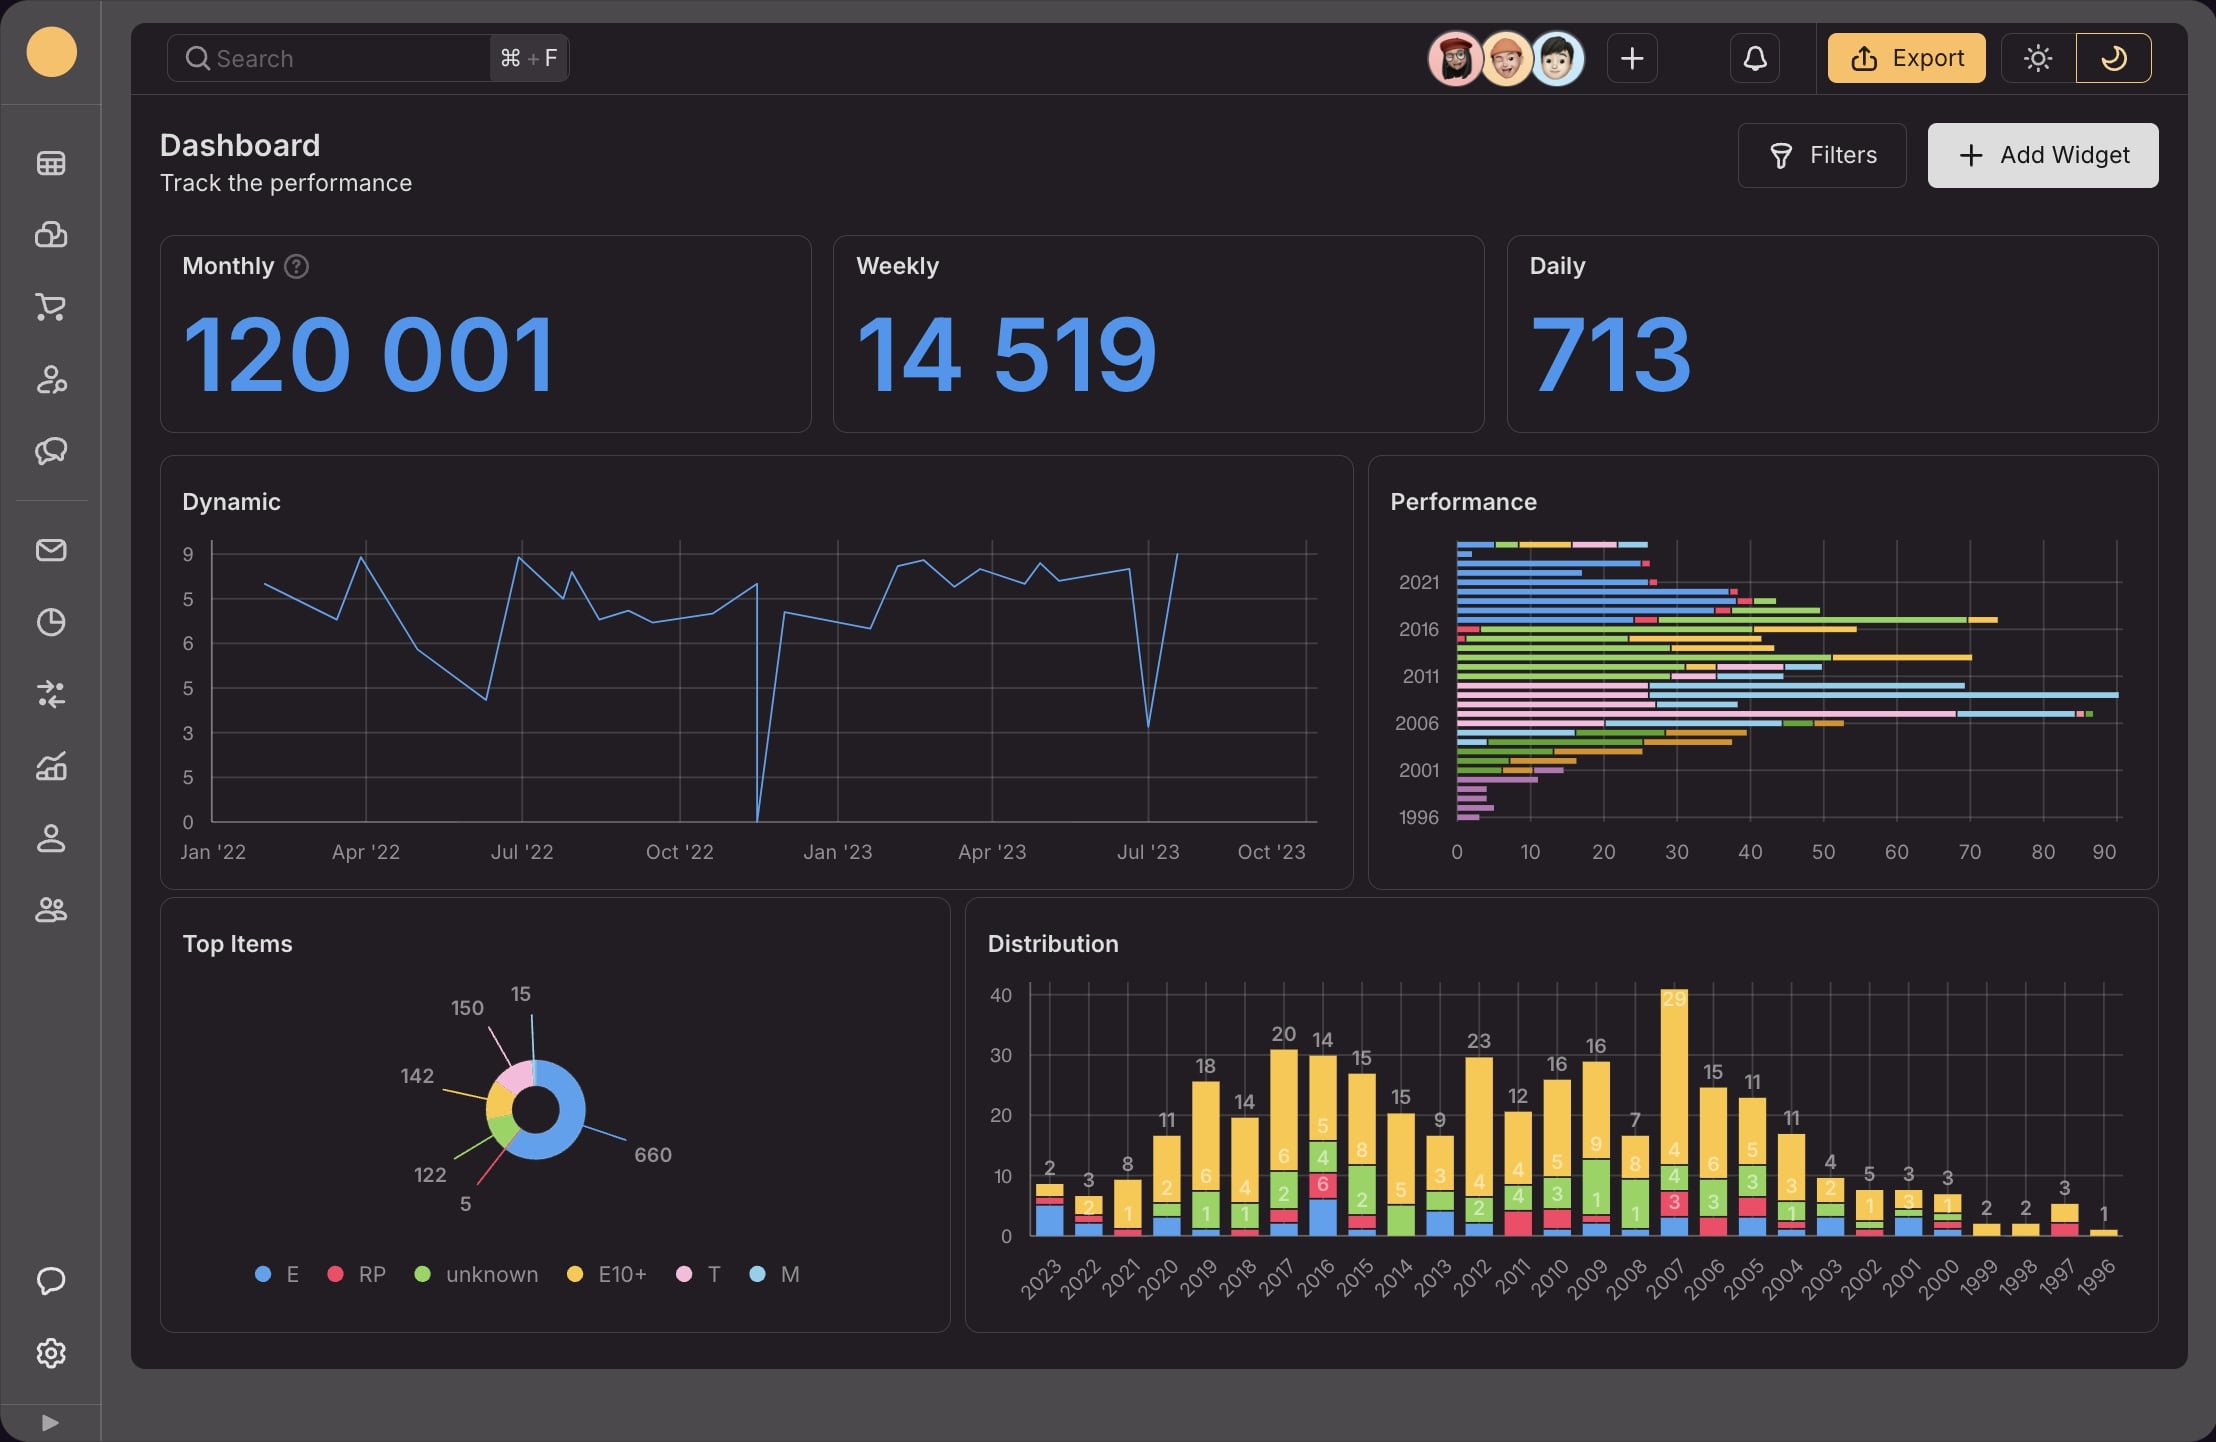Open the user group sidebar icon
Image resolution: width=2216 pixels, height=1442 pixels.
point(51,910)
